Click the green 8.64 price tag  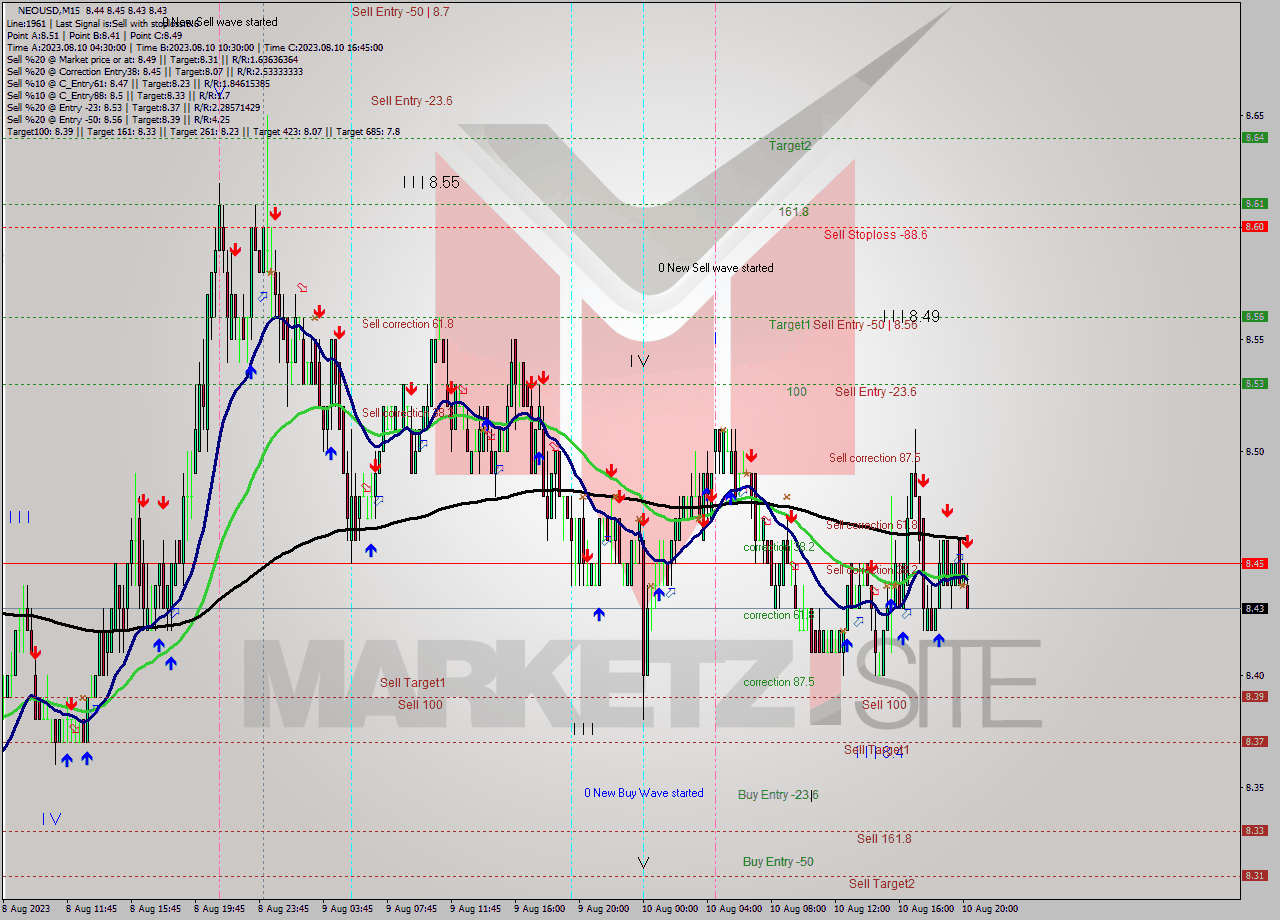point(1255,138)
